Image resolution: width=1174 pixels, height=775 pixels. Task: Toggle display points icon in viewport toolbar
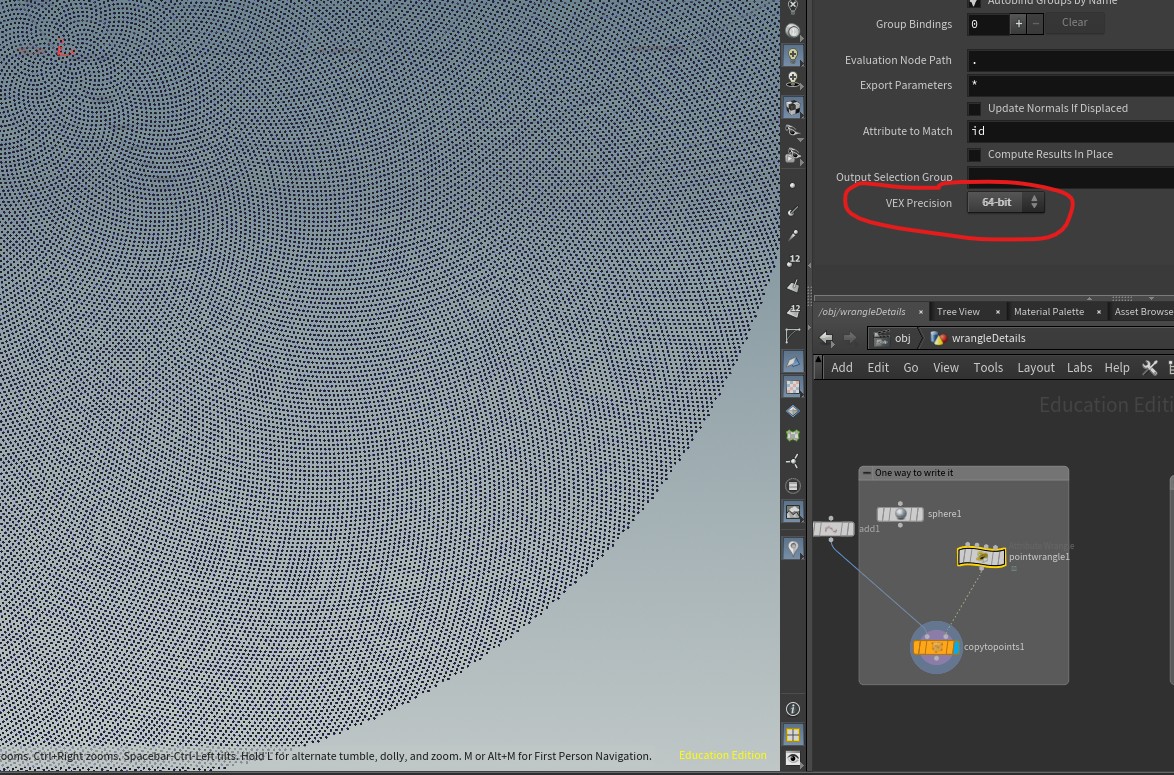793,185
